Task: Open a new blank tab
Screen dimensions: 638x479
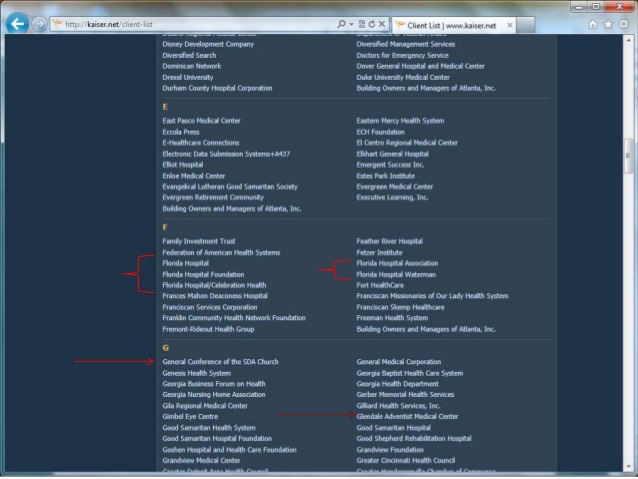Action: click(x=526, y=25)
